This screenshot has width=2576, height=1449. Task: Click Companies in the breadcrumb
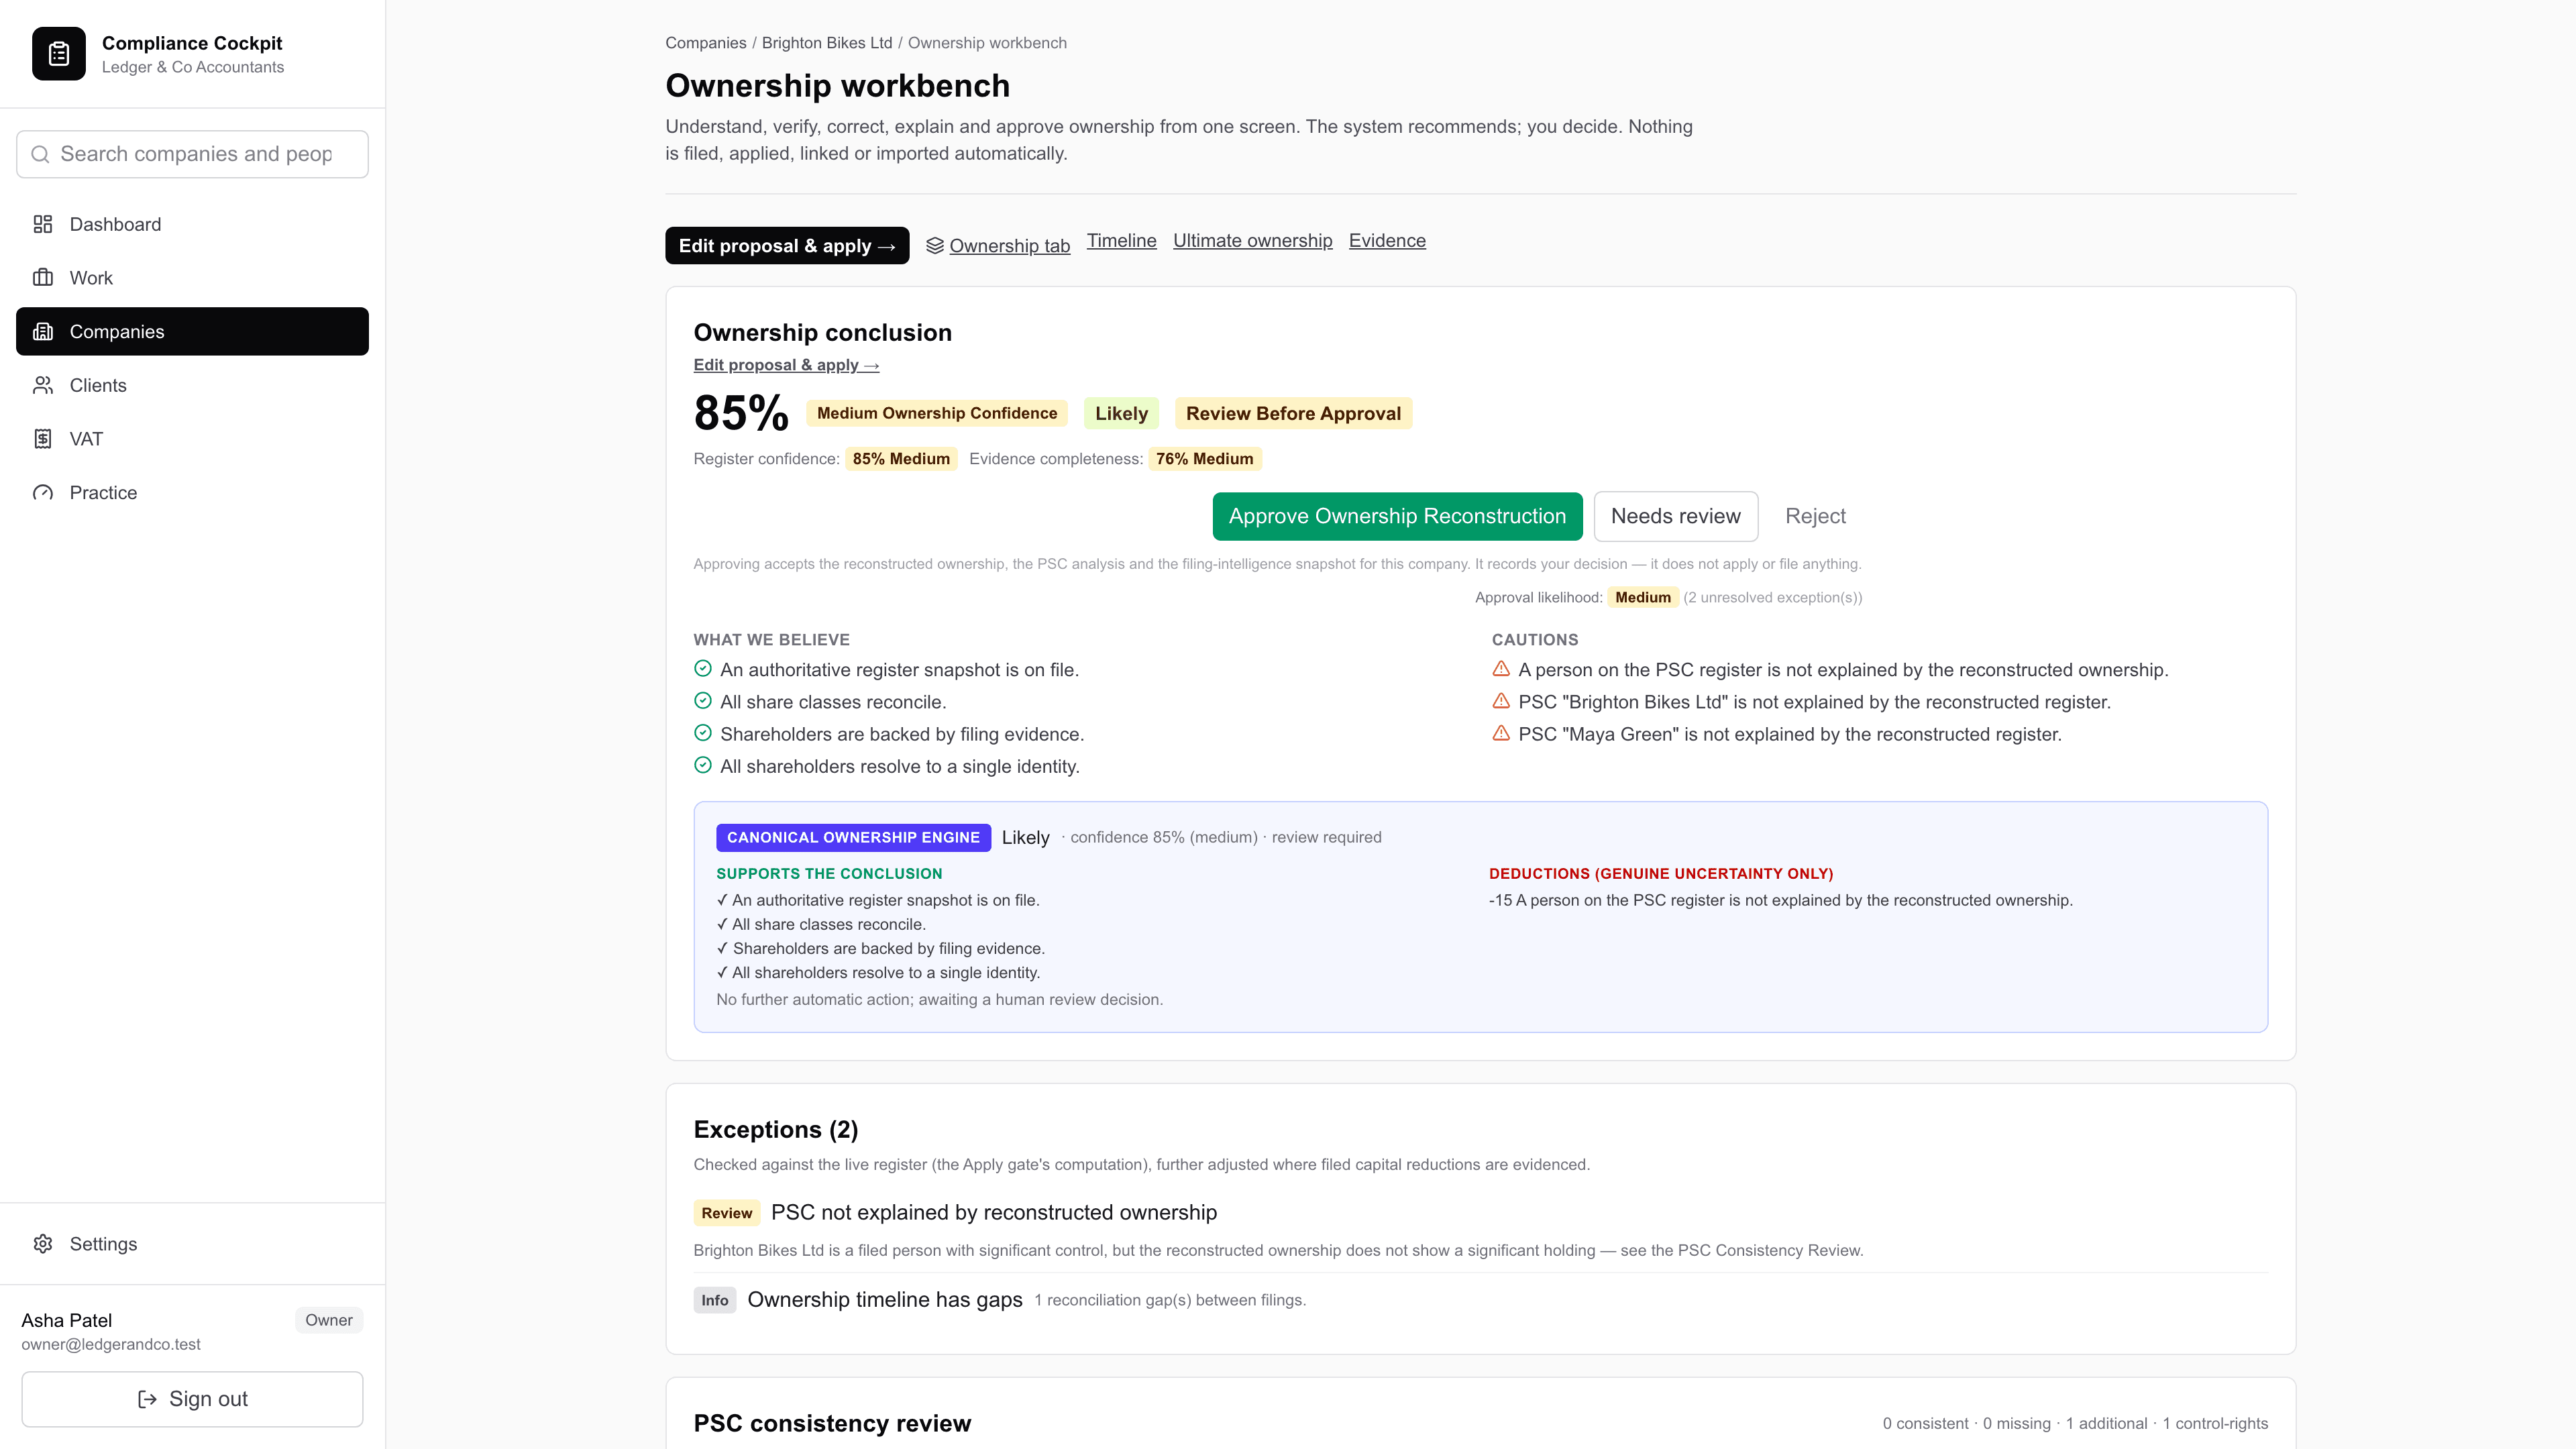[705, 43]
